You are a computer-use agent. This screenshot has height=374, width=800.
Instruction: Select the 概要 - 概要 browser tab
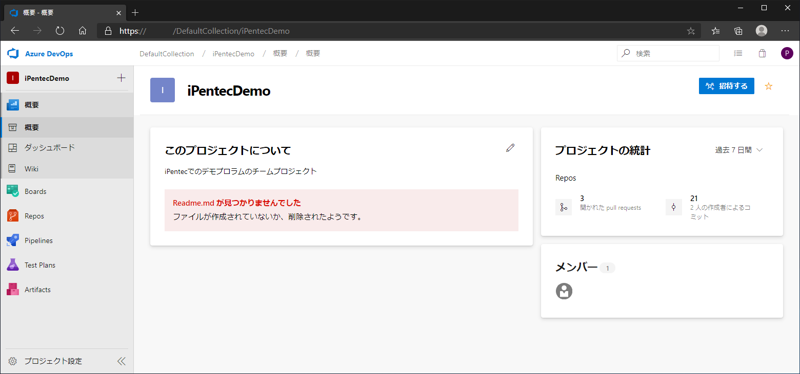pyautogui.click(x=64, y=12)
